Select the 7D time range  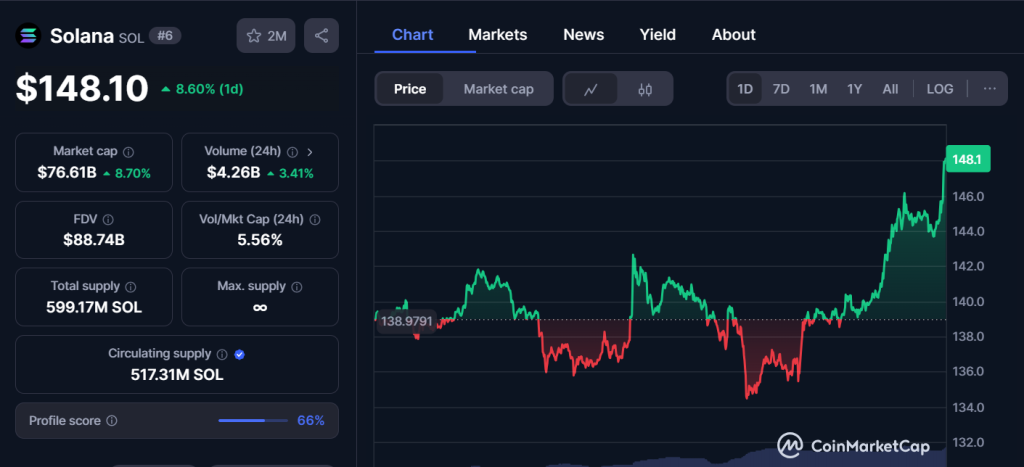coord(781,89)
